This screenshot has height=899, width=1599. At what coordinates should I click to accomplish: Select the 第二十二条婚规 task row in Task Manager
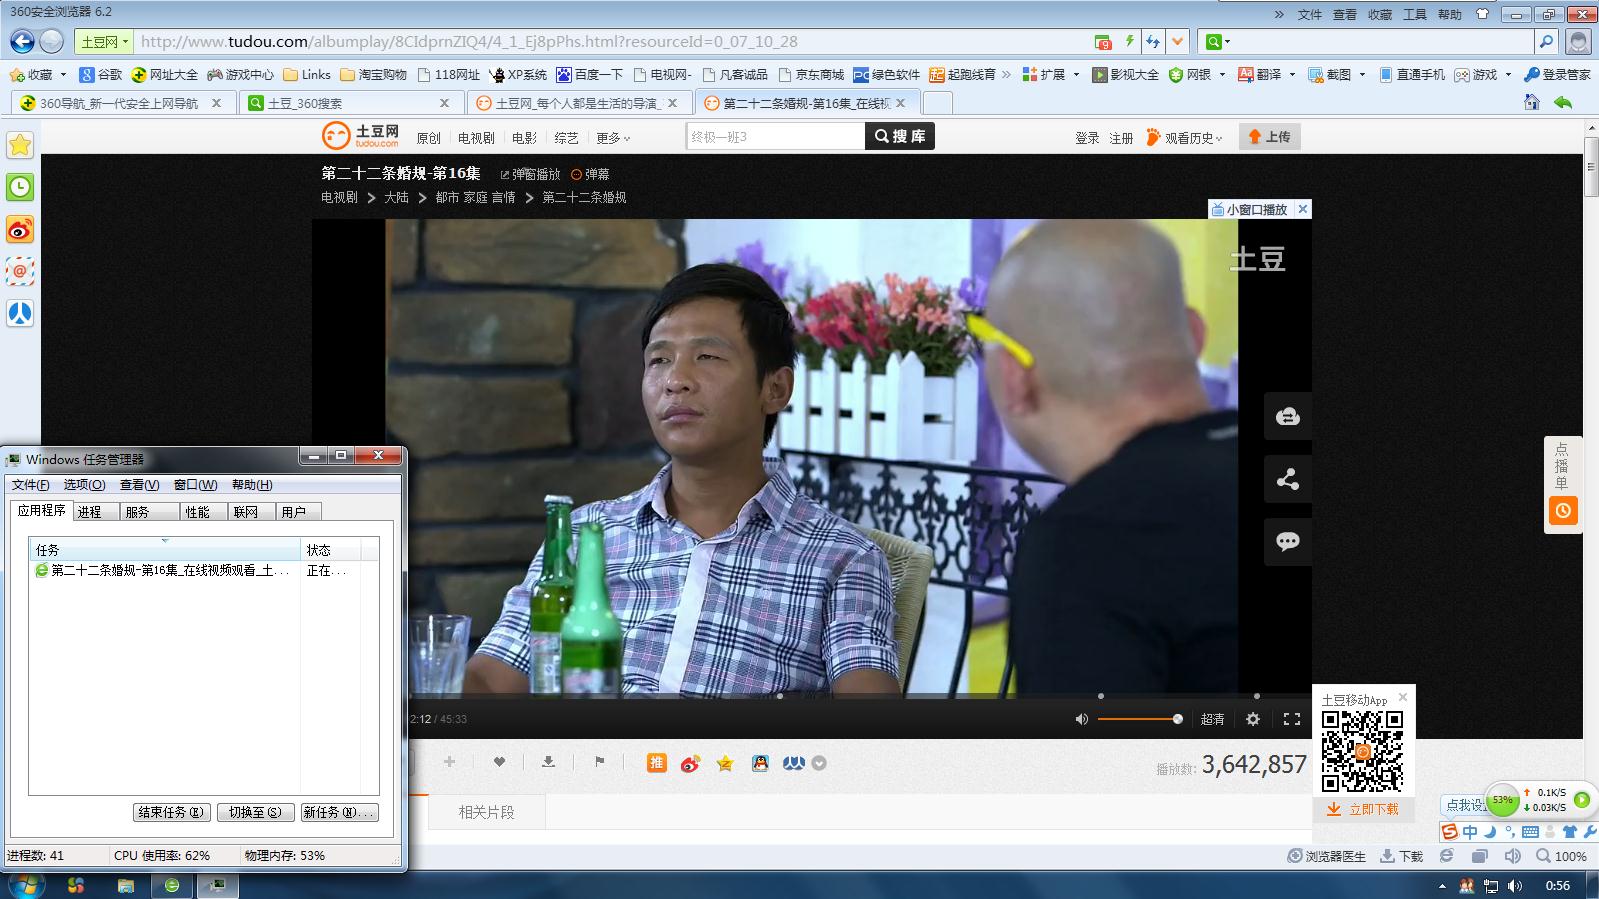click(x=204, y=570)
